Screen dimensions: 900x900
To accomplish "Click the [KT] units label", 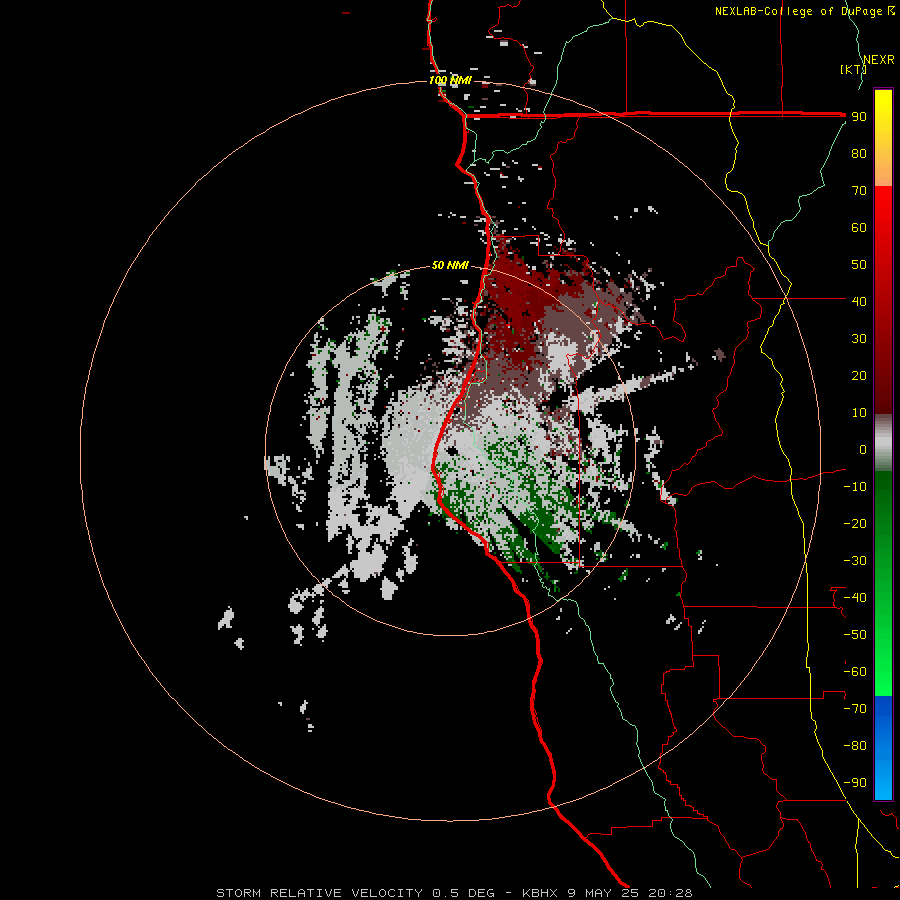I will 853,69.
